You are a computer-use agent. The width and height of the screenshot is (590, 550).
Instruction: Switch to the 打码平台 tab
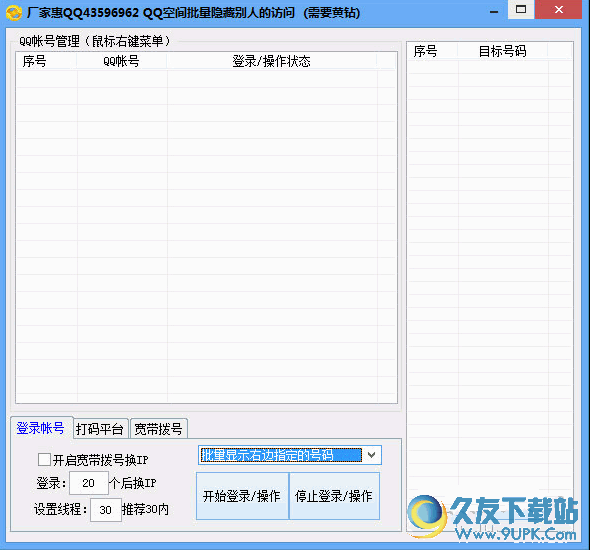[100, 429]
